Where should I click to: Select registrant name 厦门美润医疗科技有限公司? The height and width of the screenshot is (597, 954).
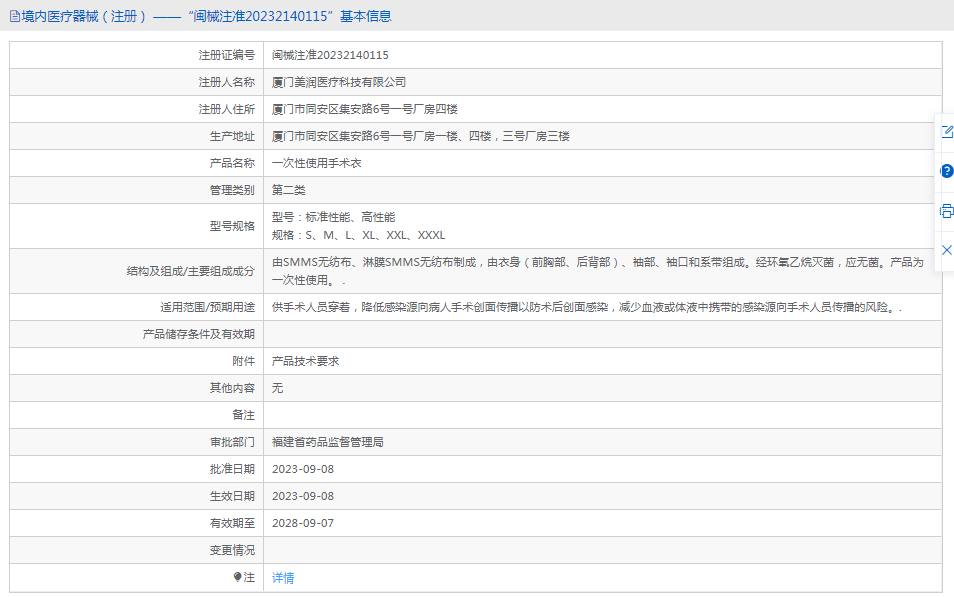point(339,82)
